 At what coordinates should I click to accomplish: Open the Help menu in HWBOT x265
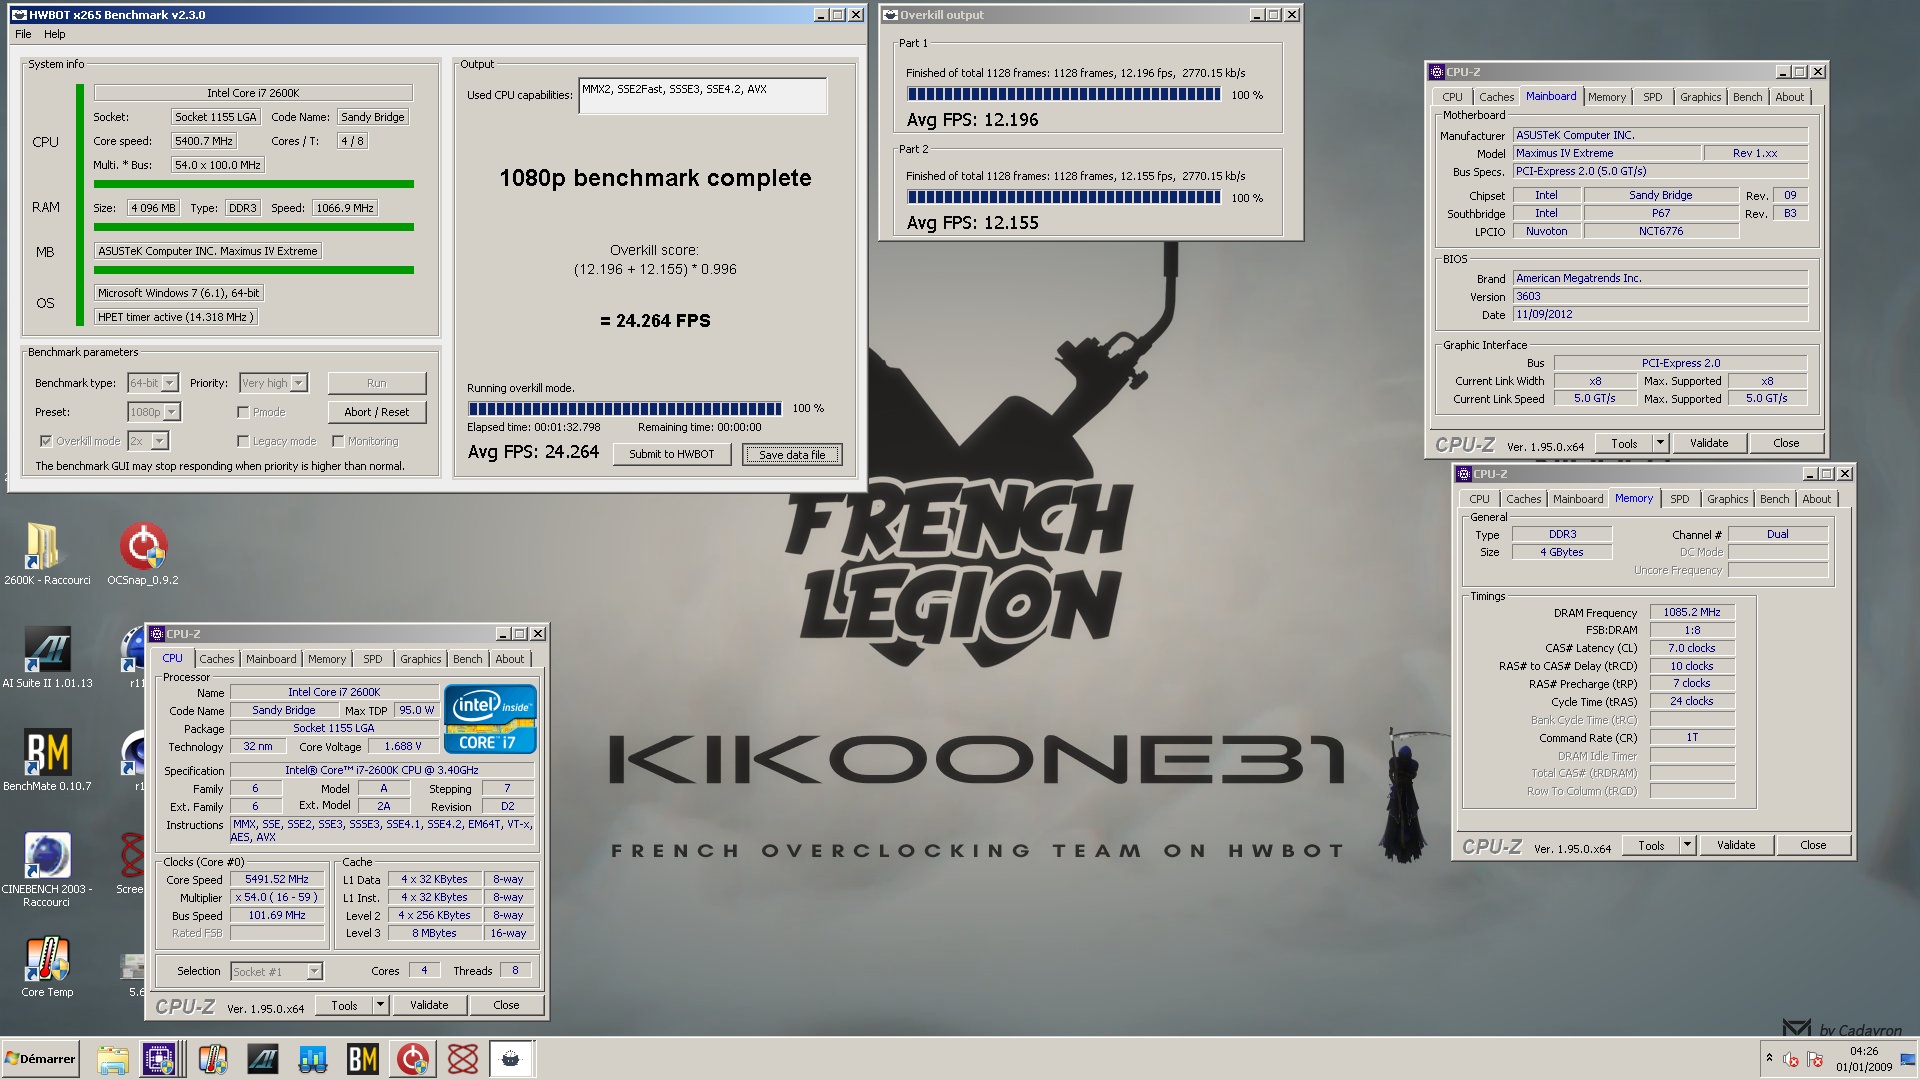tap(54, 34)
